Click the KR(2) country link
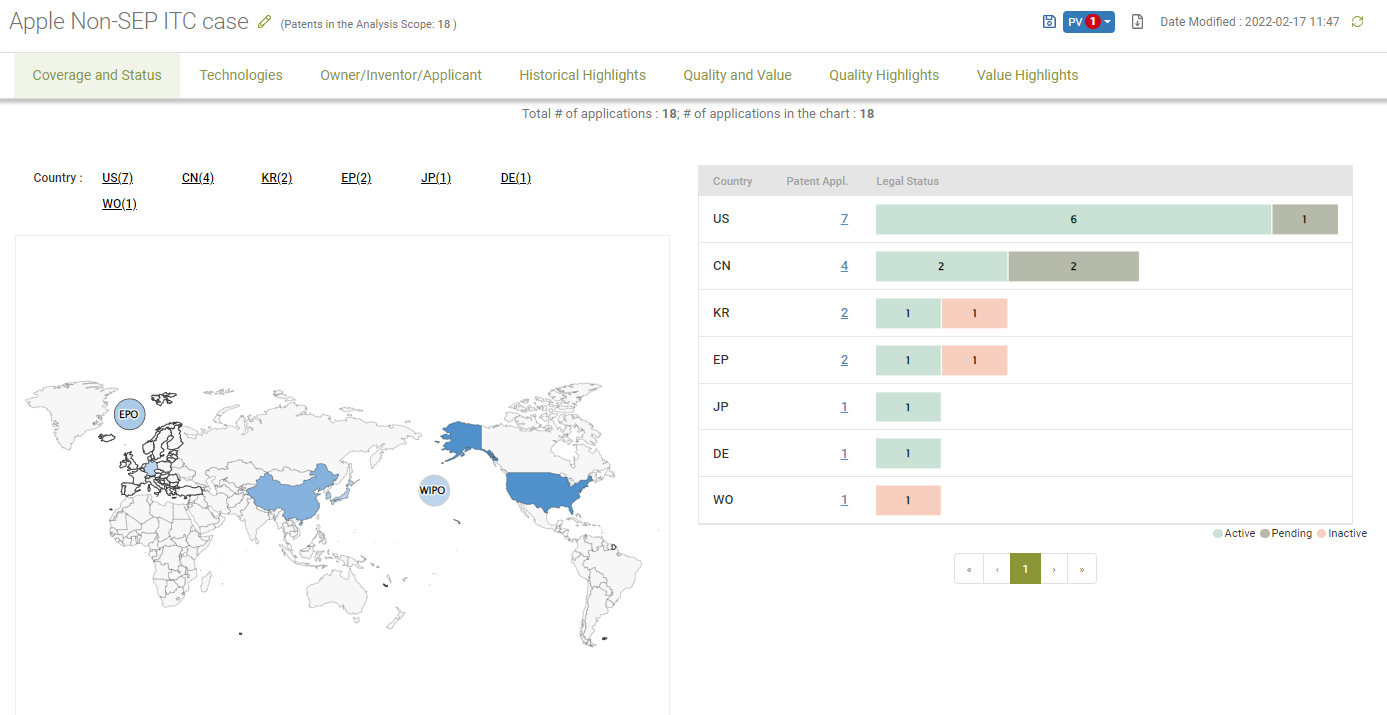Screen dimensions: 1387x715 pos(277,178)
